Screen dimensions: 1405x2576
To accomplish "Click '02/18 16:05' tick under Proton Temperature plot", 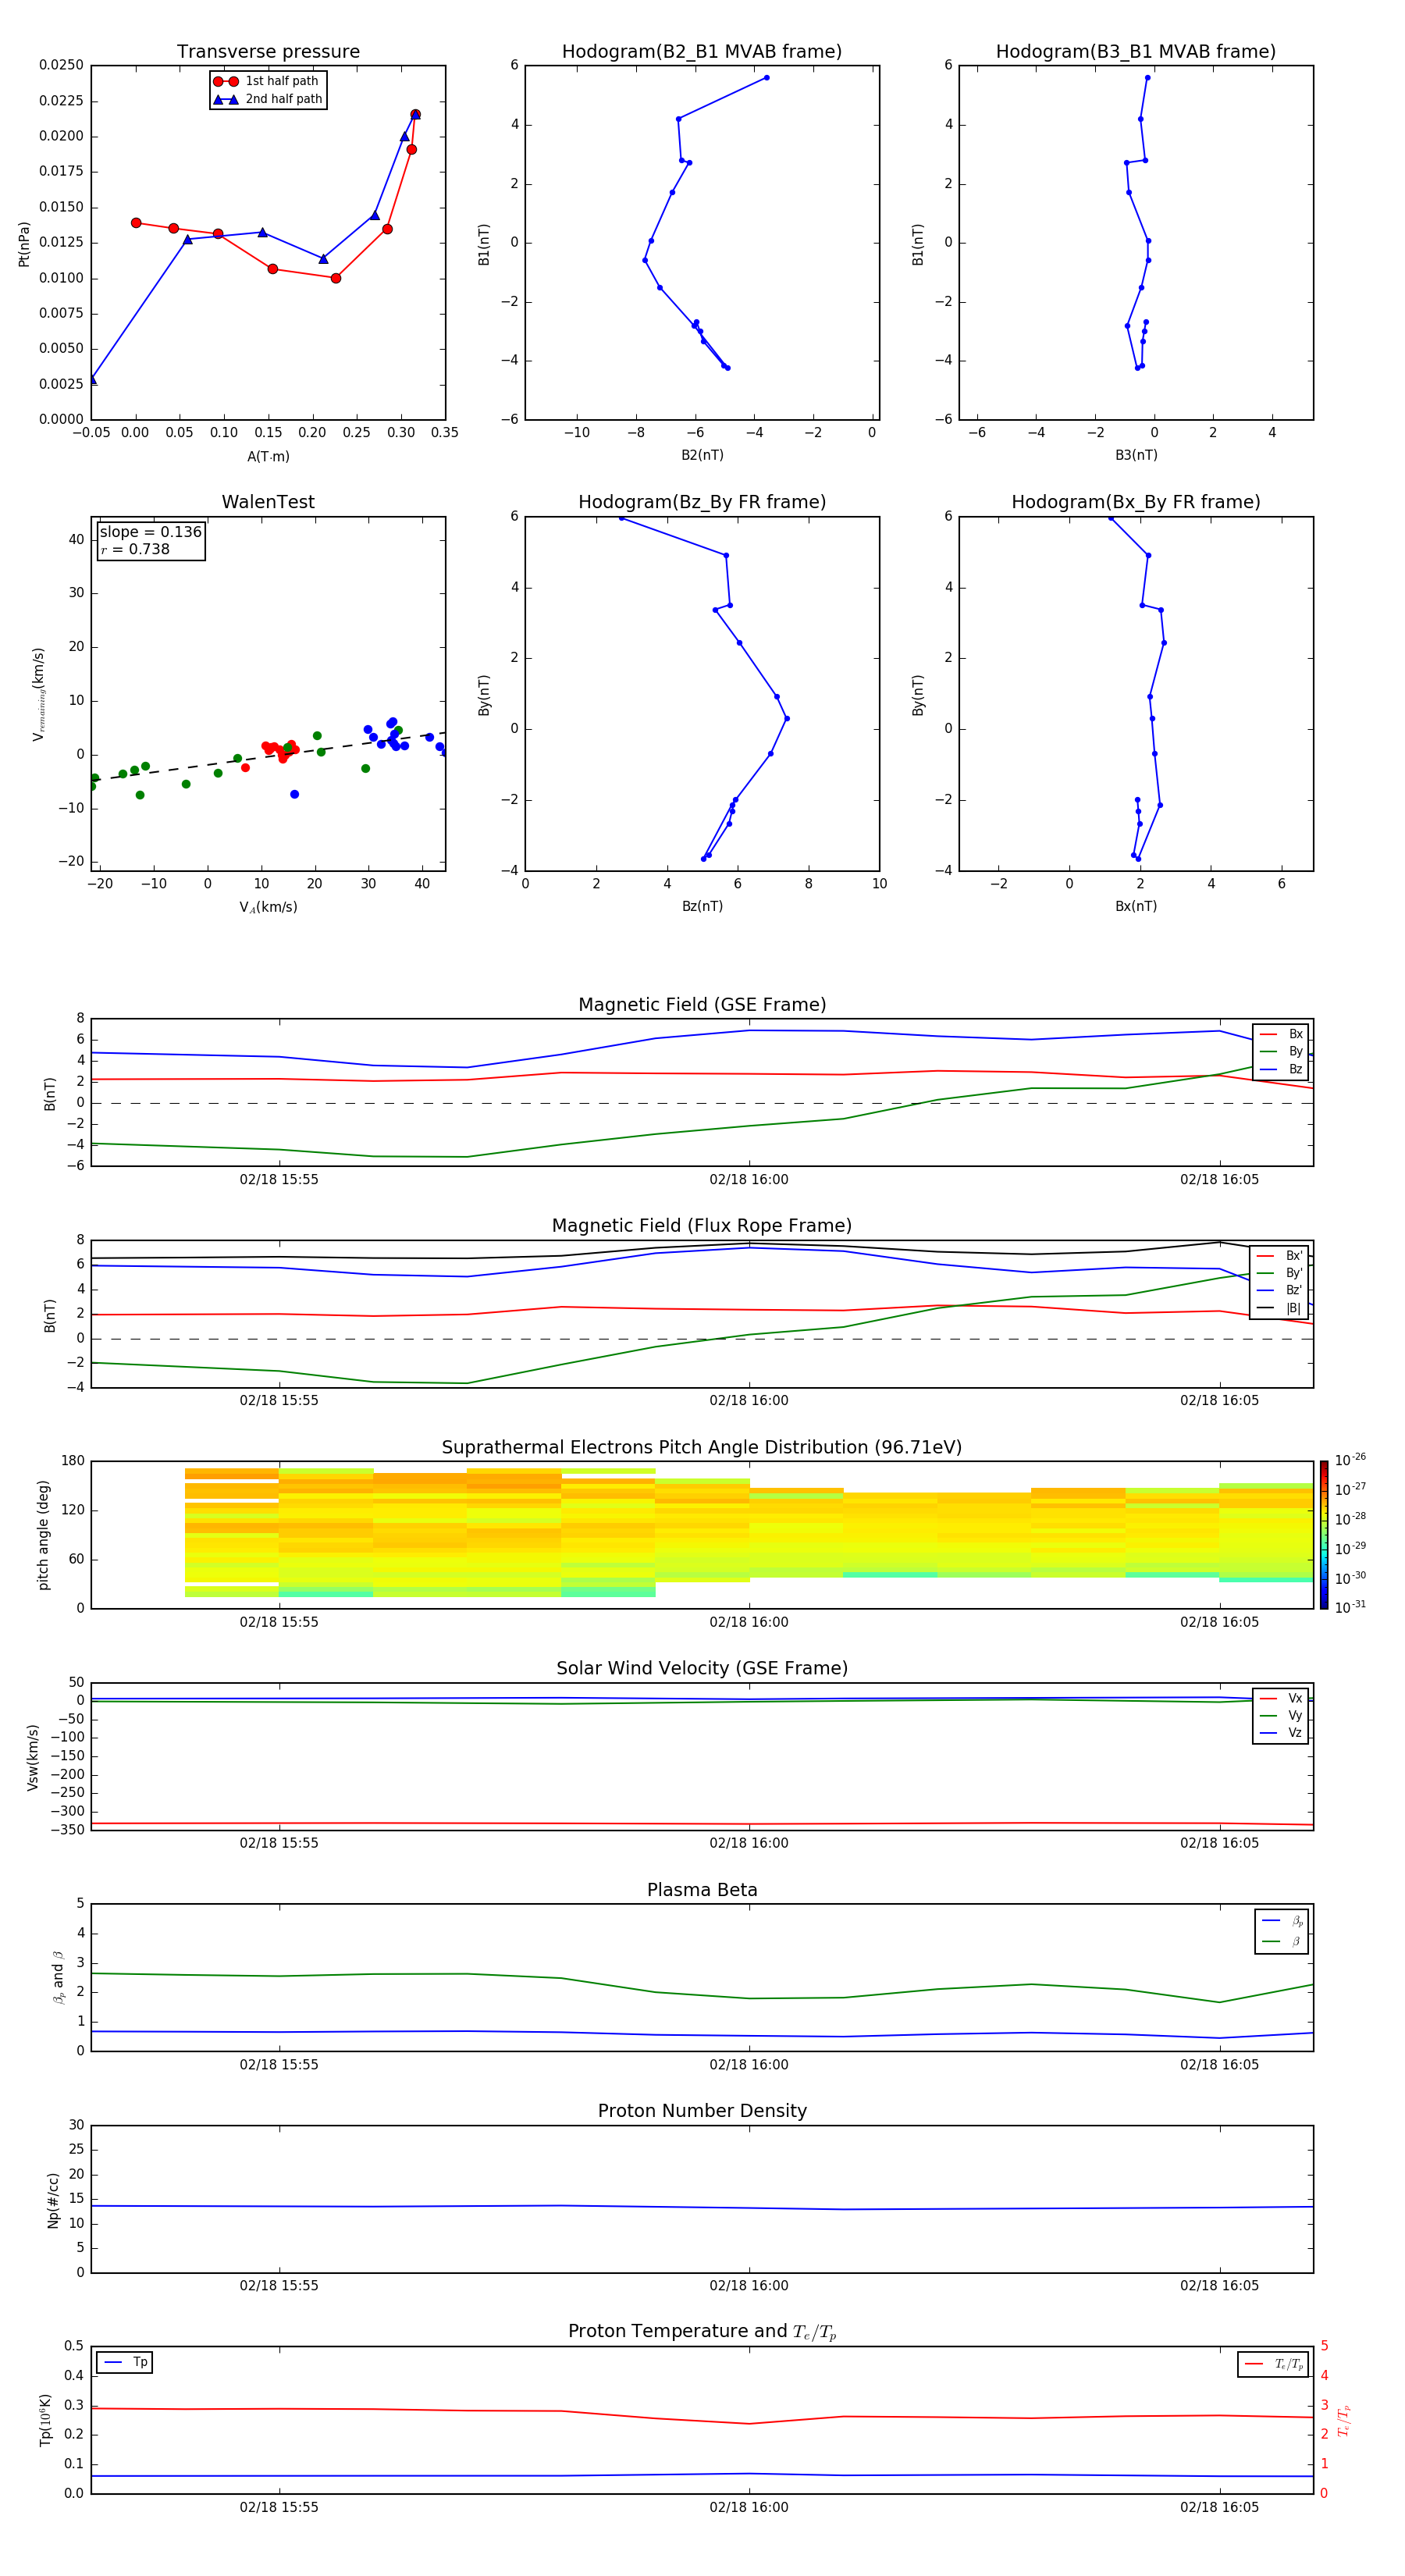I will click(x=1219, y=2507).
